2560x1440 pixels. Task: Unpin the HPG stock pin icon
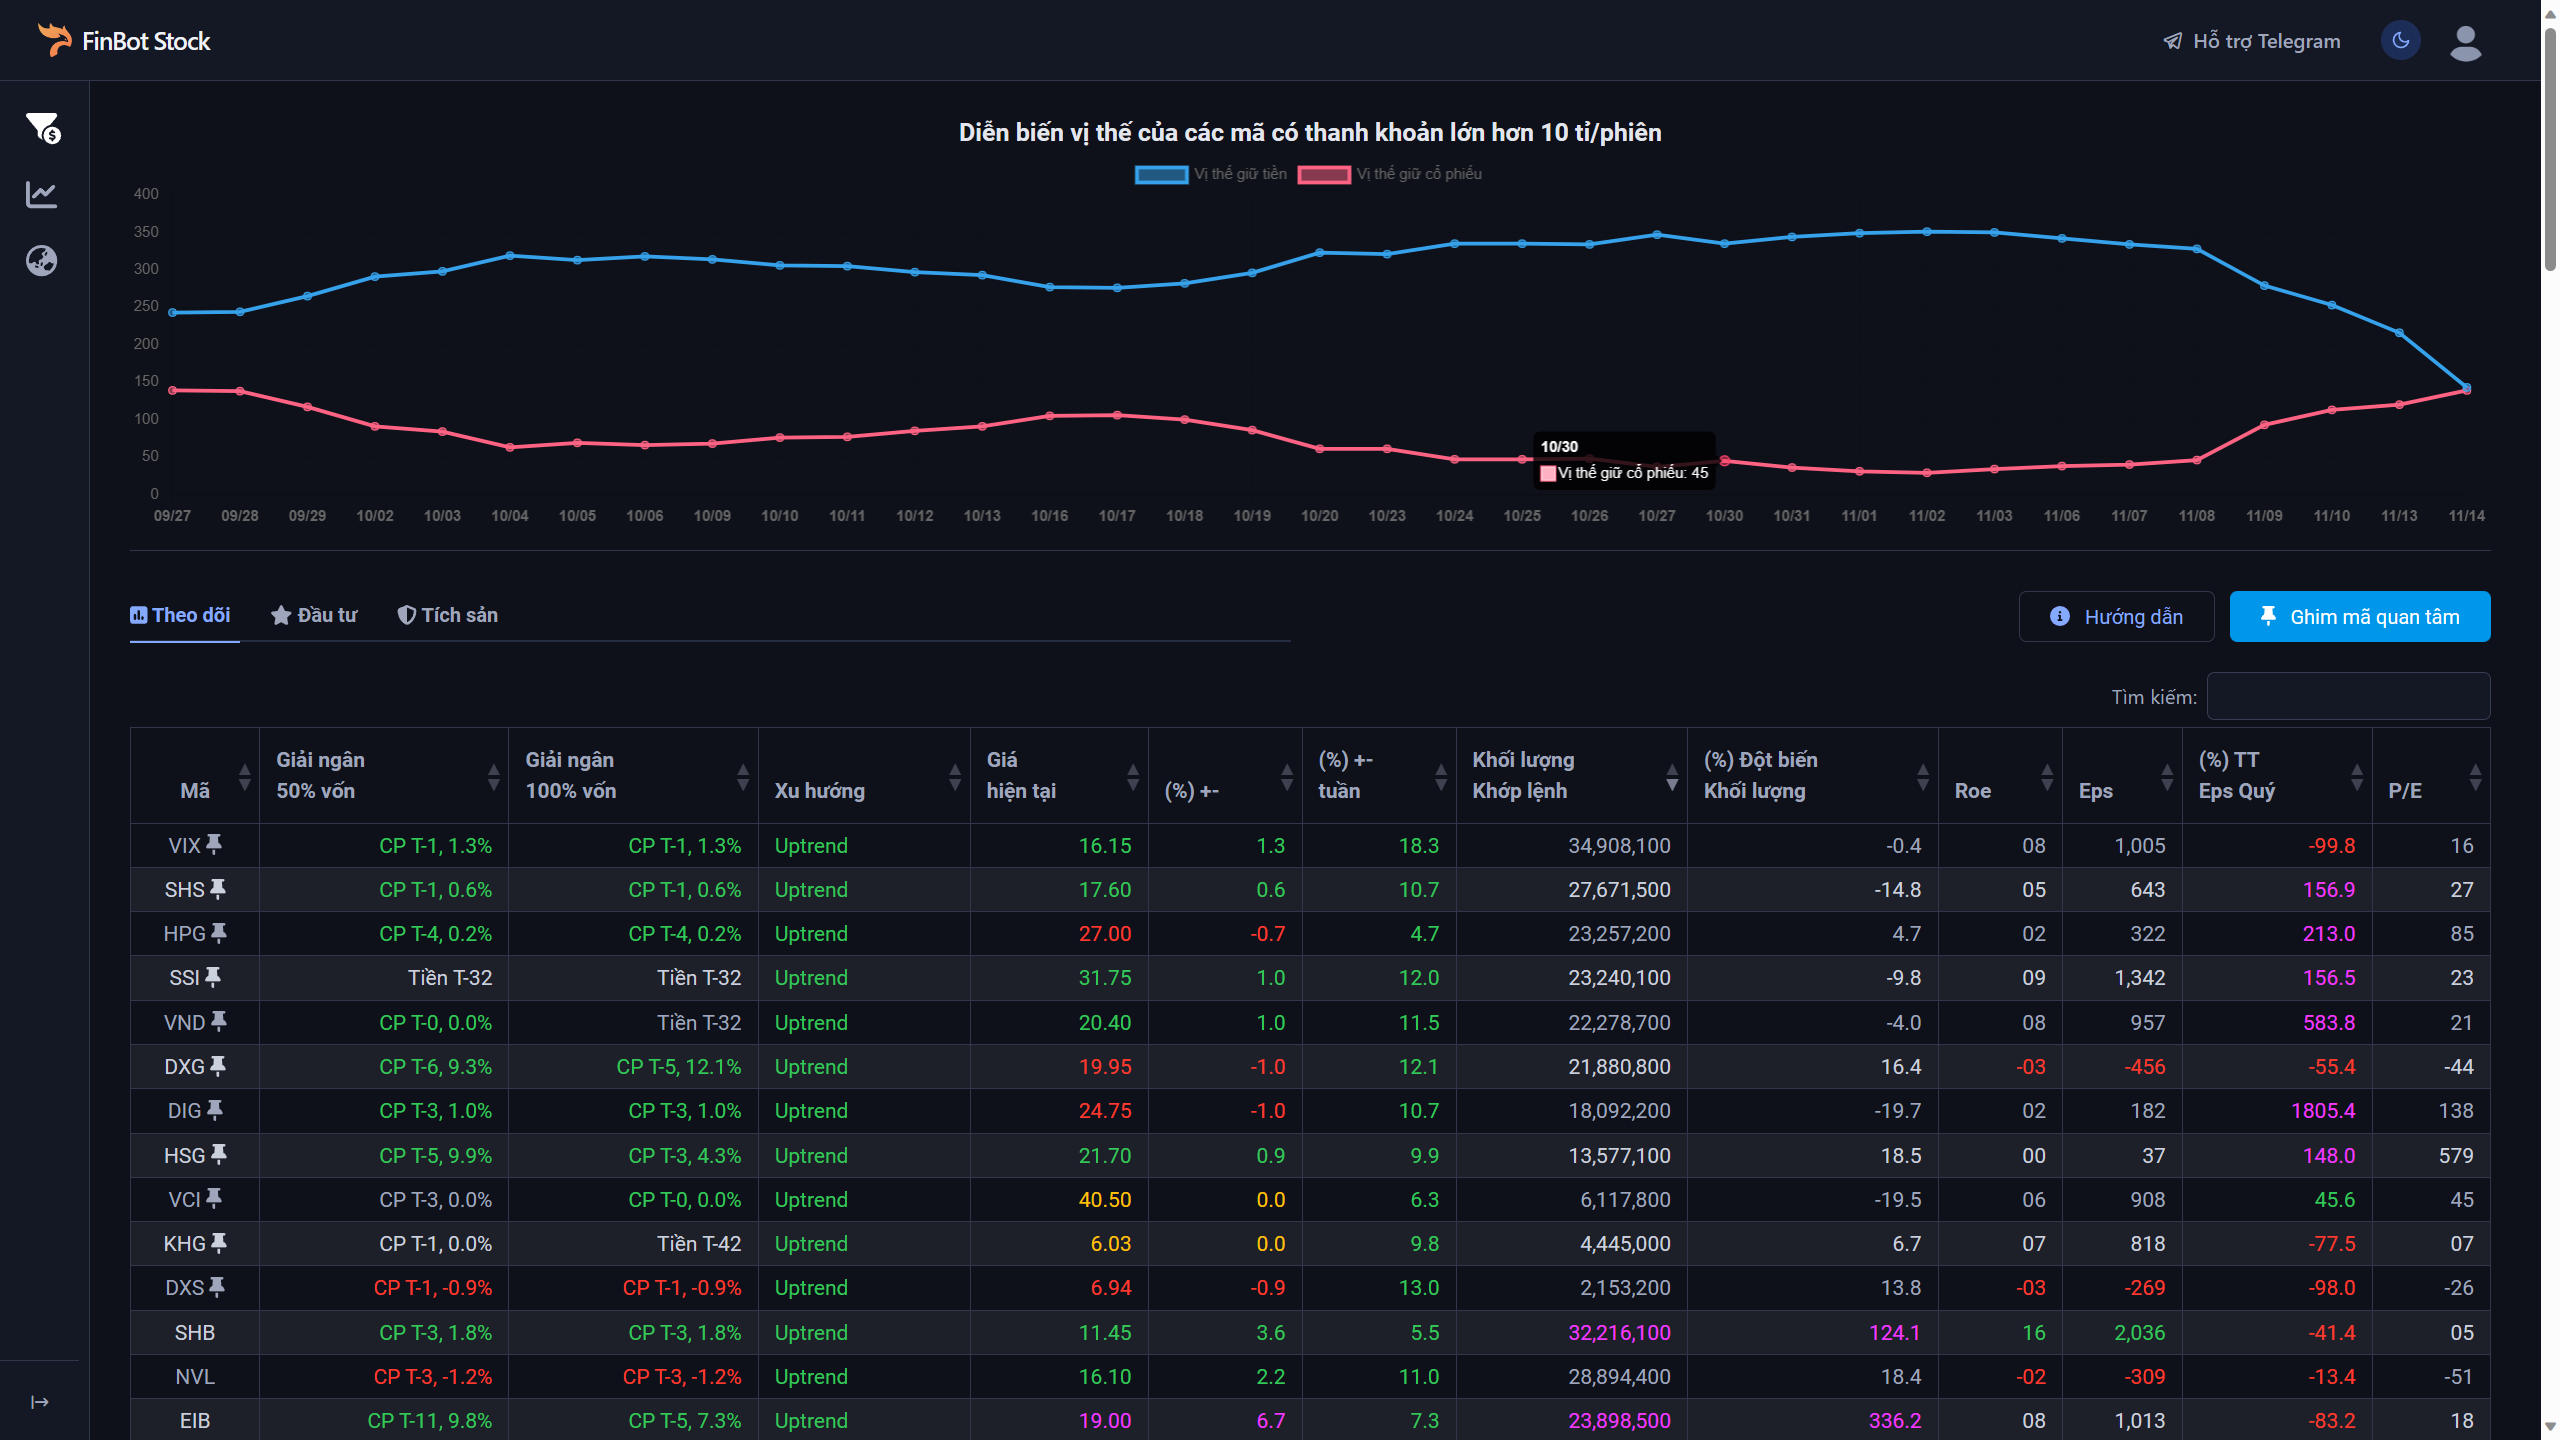[x=219, y=933]
